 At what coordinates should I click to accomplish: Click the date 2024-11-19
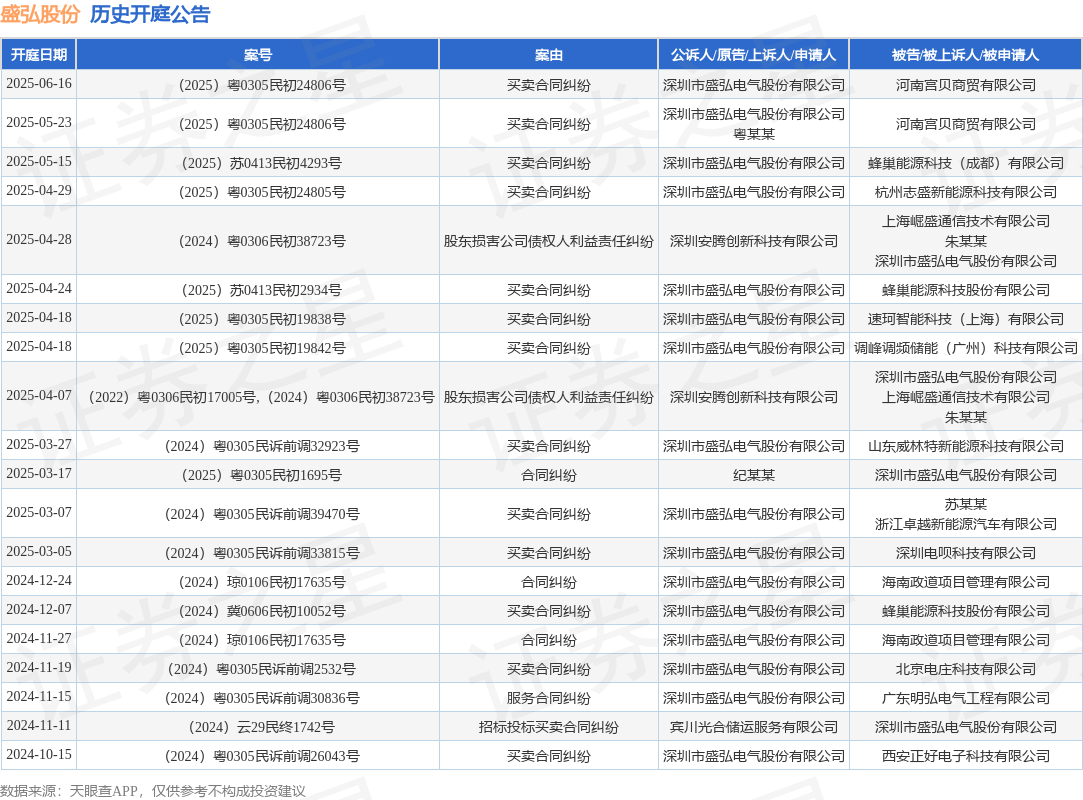(39, 667)
